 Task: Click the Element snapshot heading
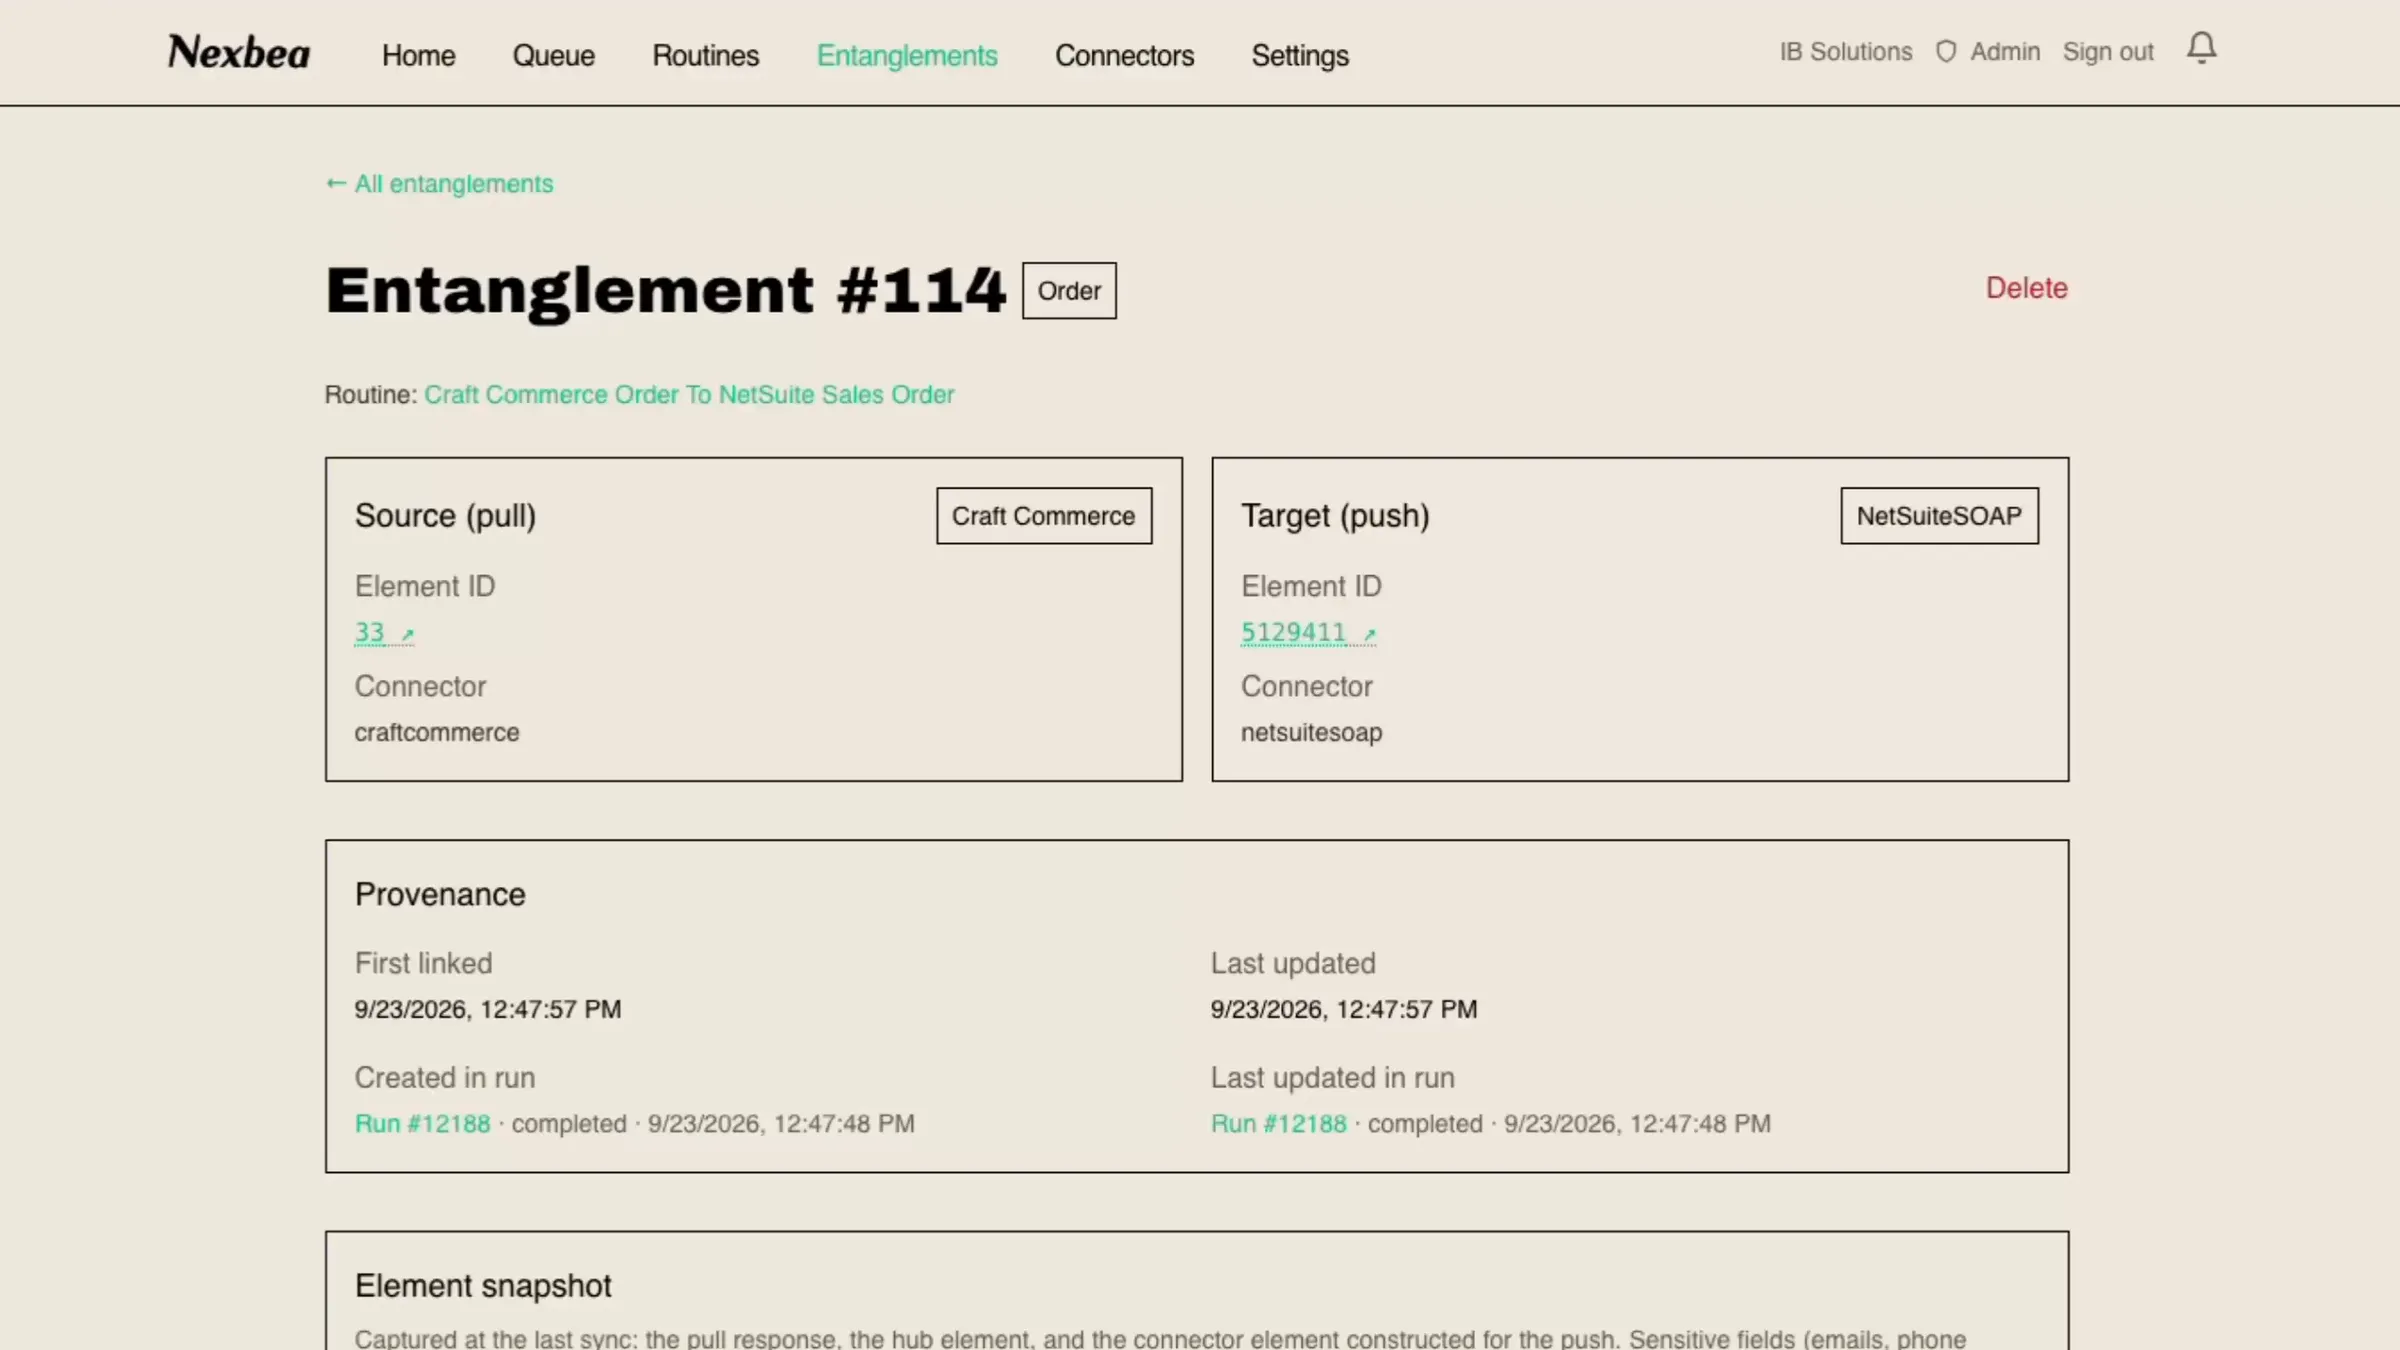click(483, 1286)
